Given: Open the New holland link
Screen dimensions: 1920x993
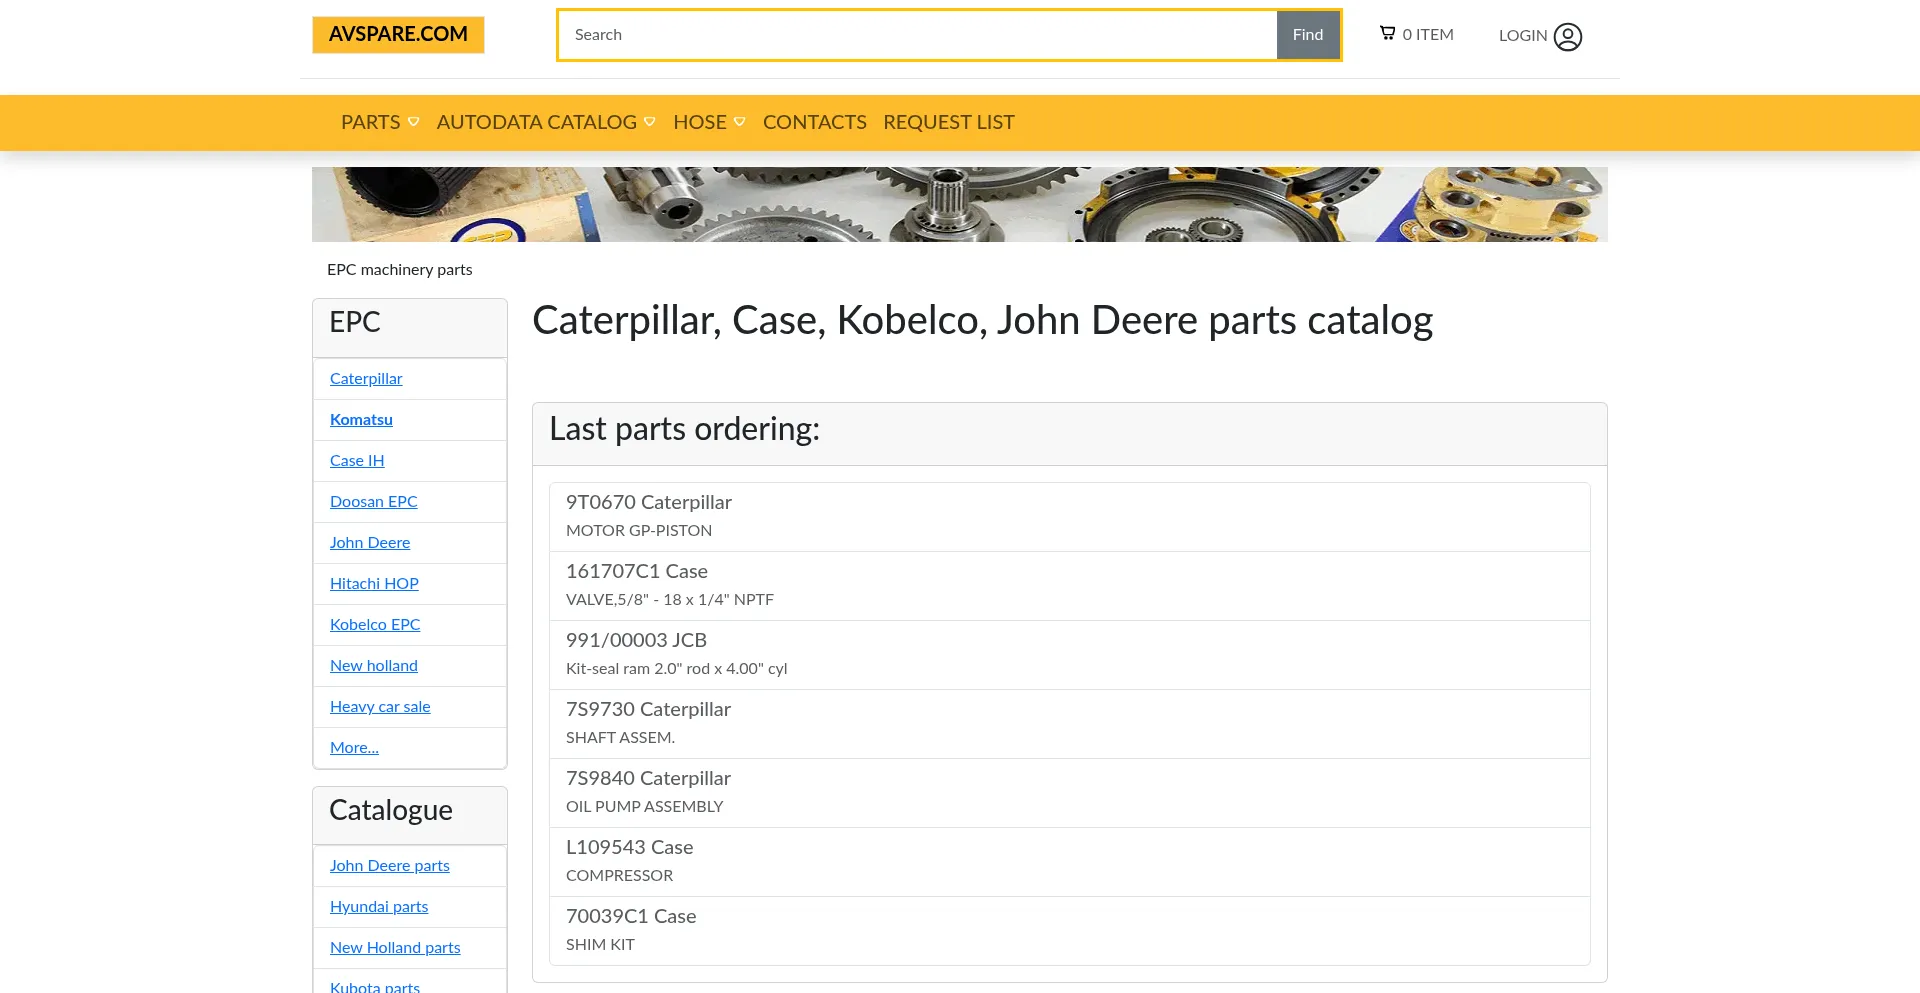Looking at the screenshot, I should [x=374, y=666].
